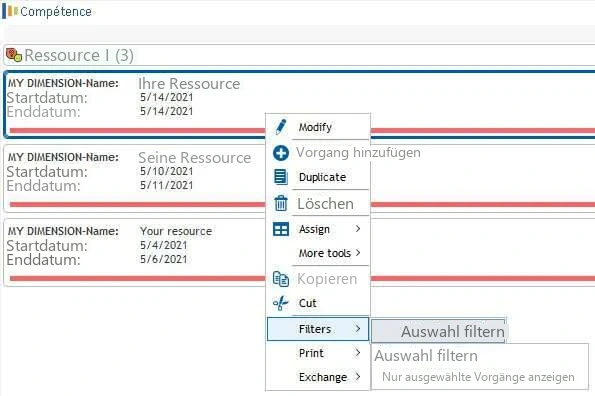595x396 pixels.
Task: Open the Assign submenu
Action: (x=318, y=229)
